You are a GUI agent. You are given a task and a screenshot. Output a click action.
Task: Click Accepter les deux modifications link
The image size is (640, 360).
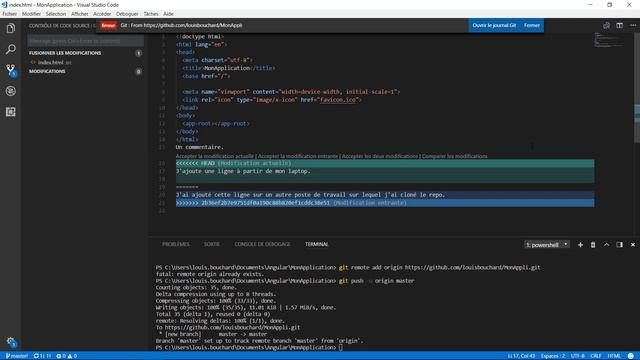coord(380,156)
